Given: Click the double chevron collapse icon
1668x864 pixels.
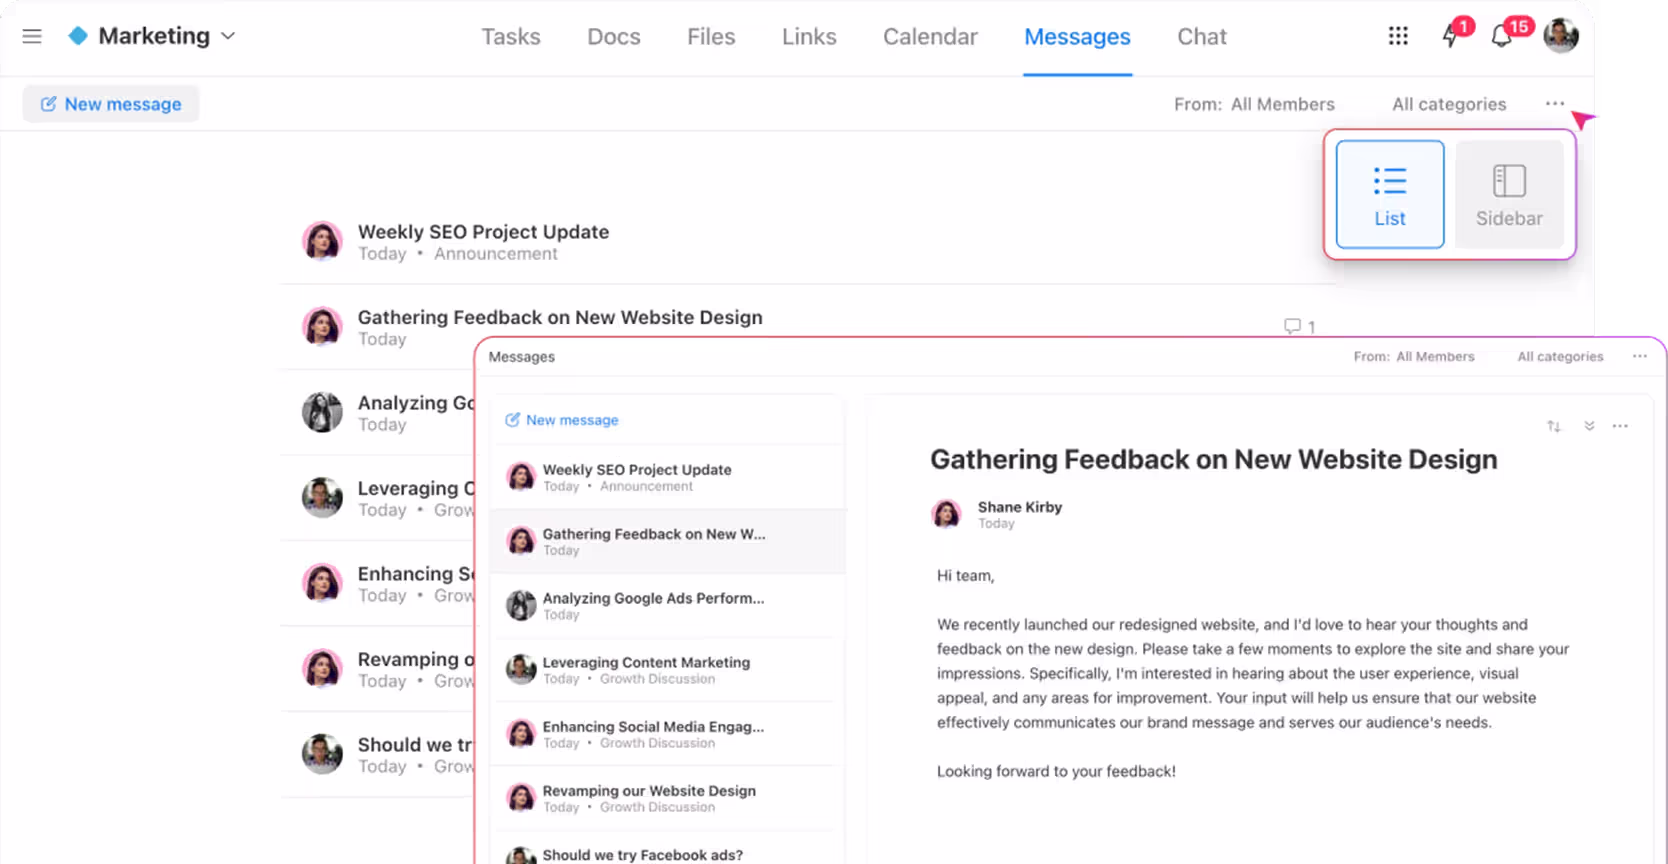Looking at the screenshot, I should point(1589,426).
